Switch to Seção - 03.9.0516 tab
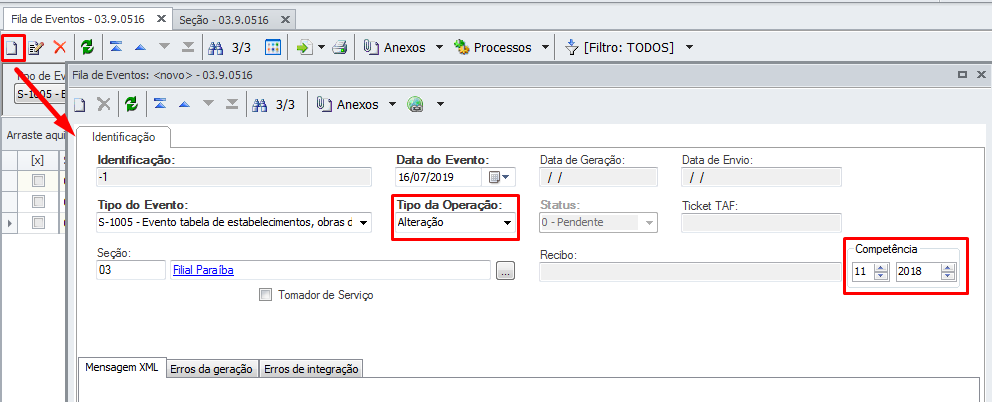992x402 pixels. 223,20
